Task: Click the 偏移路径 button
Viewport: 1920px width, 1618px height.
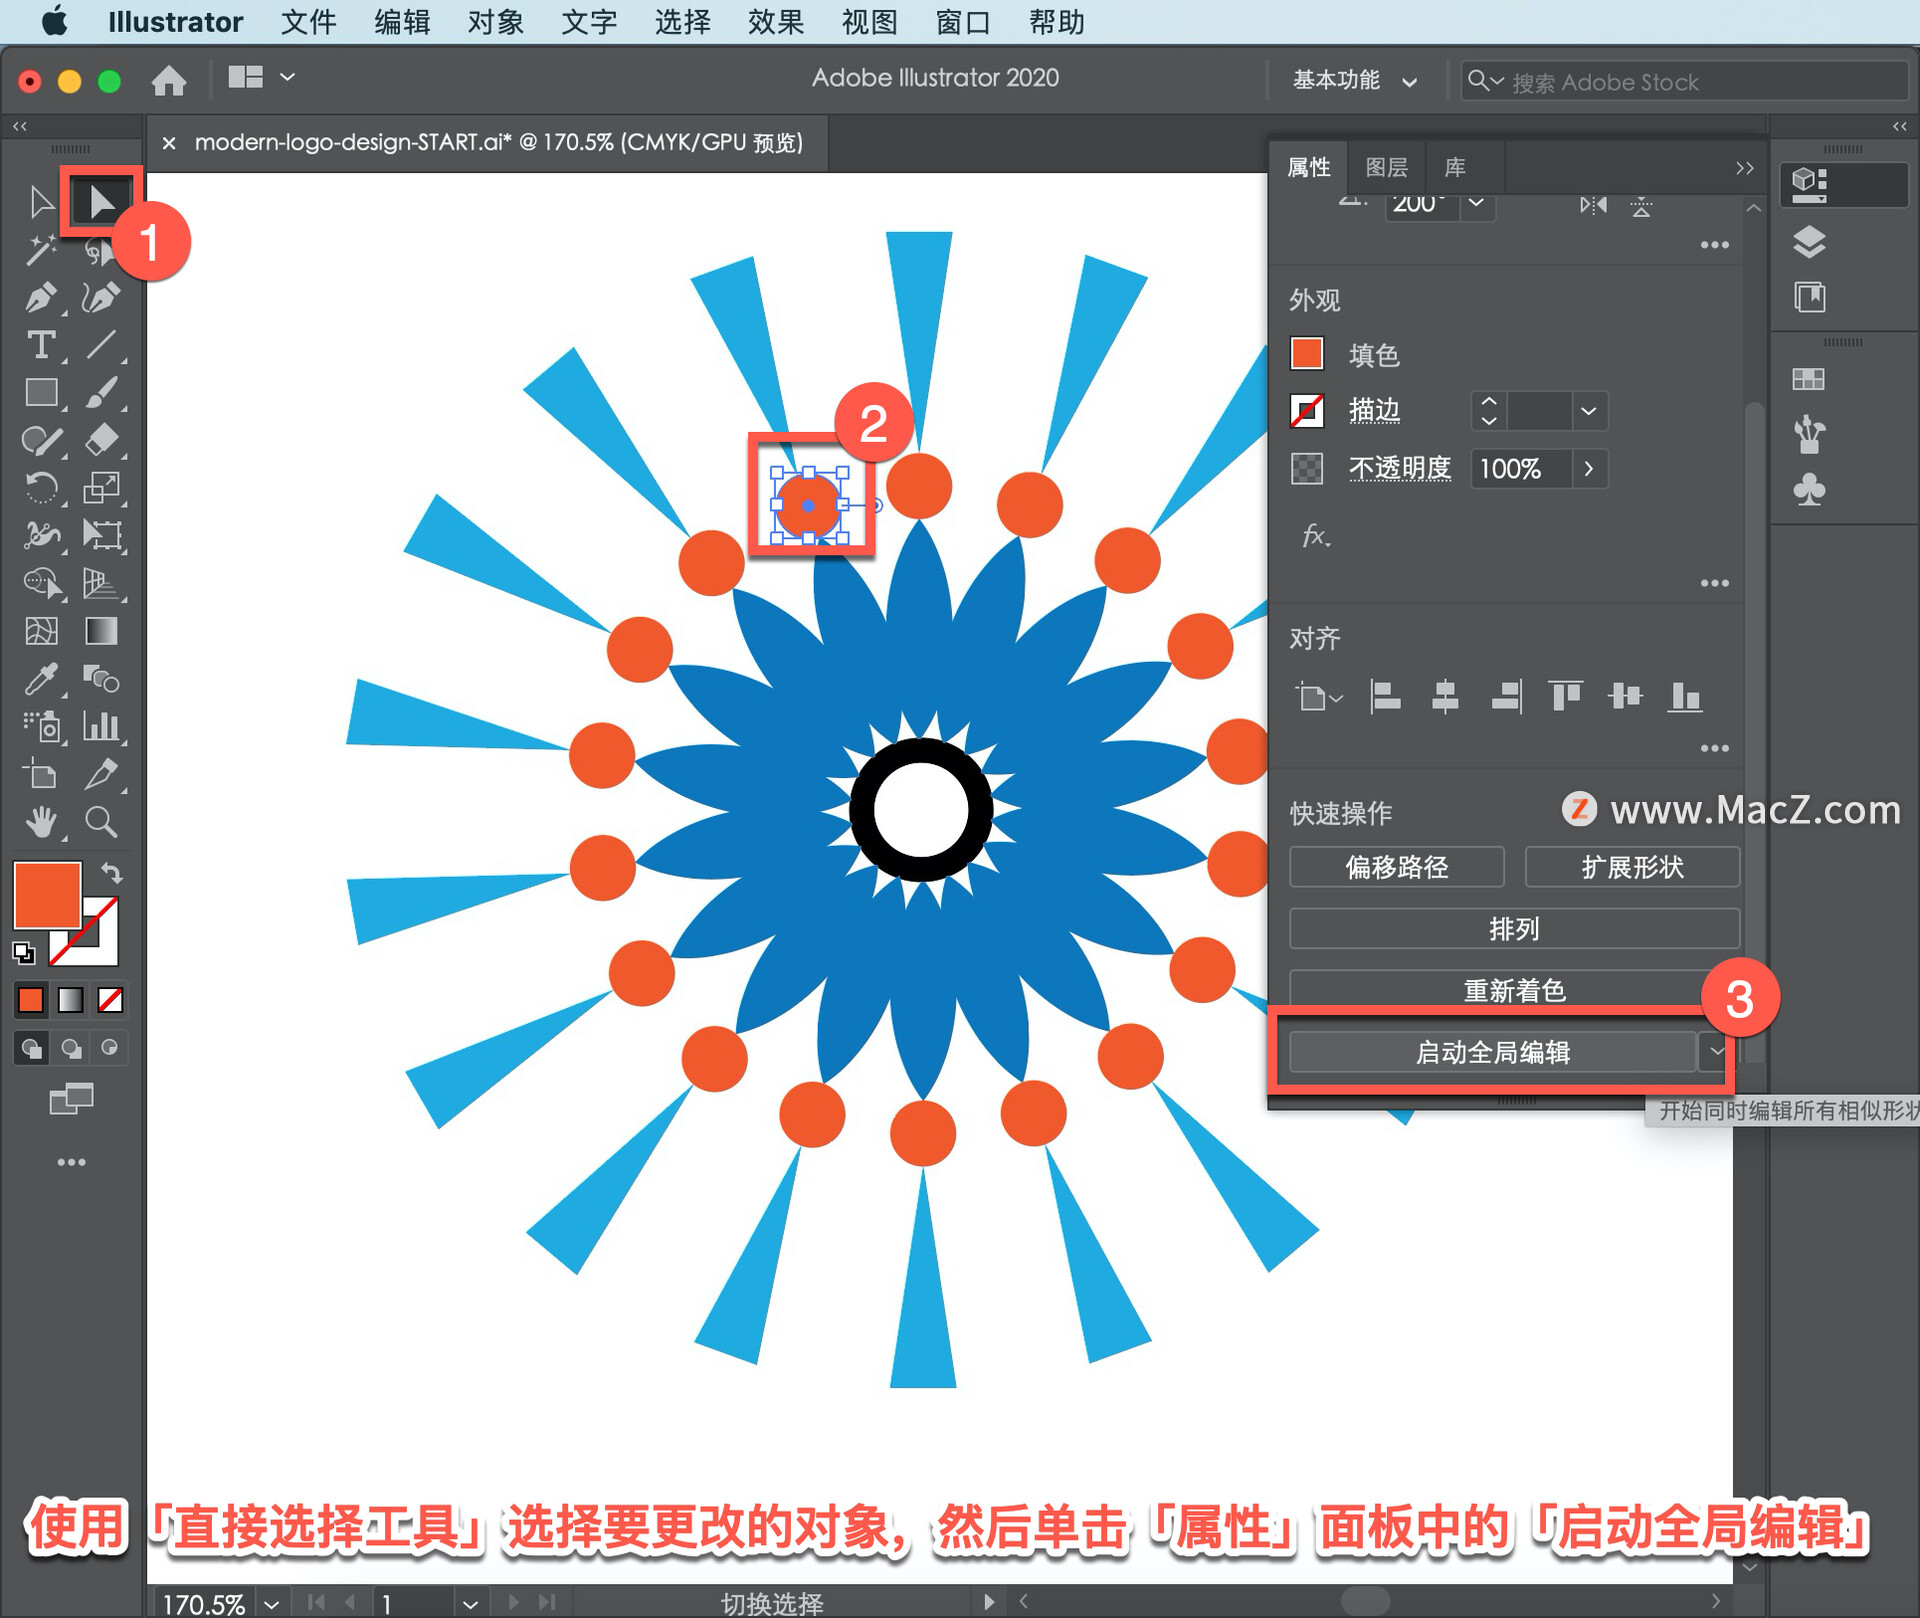Action: coord(1396,867)
